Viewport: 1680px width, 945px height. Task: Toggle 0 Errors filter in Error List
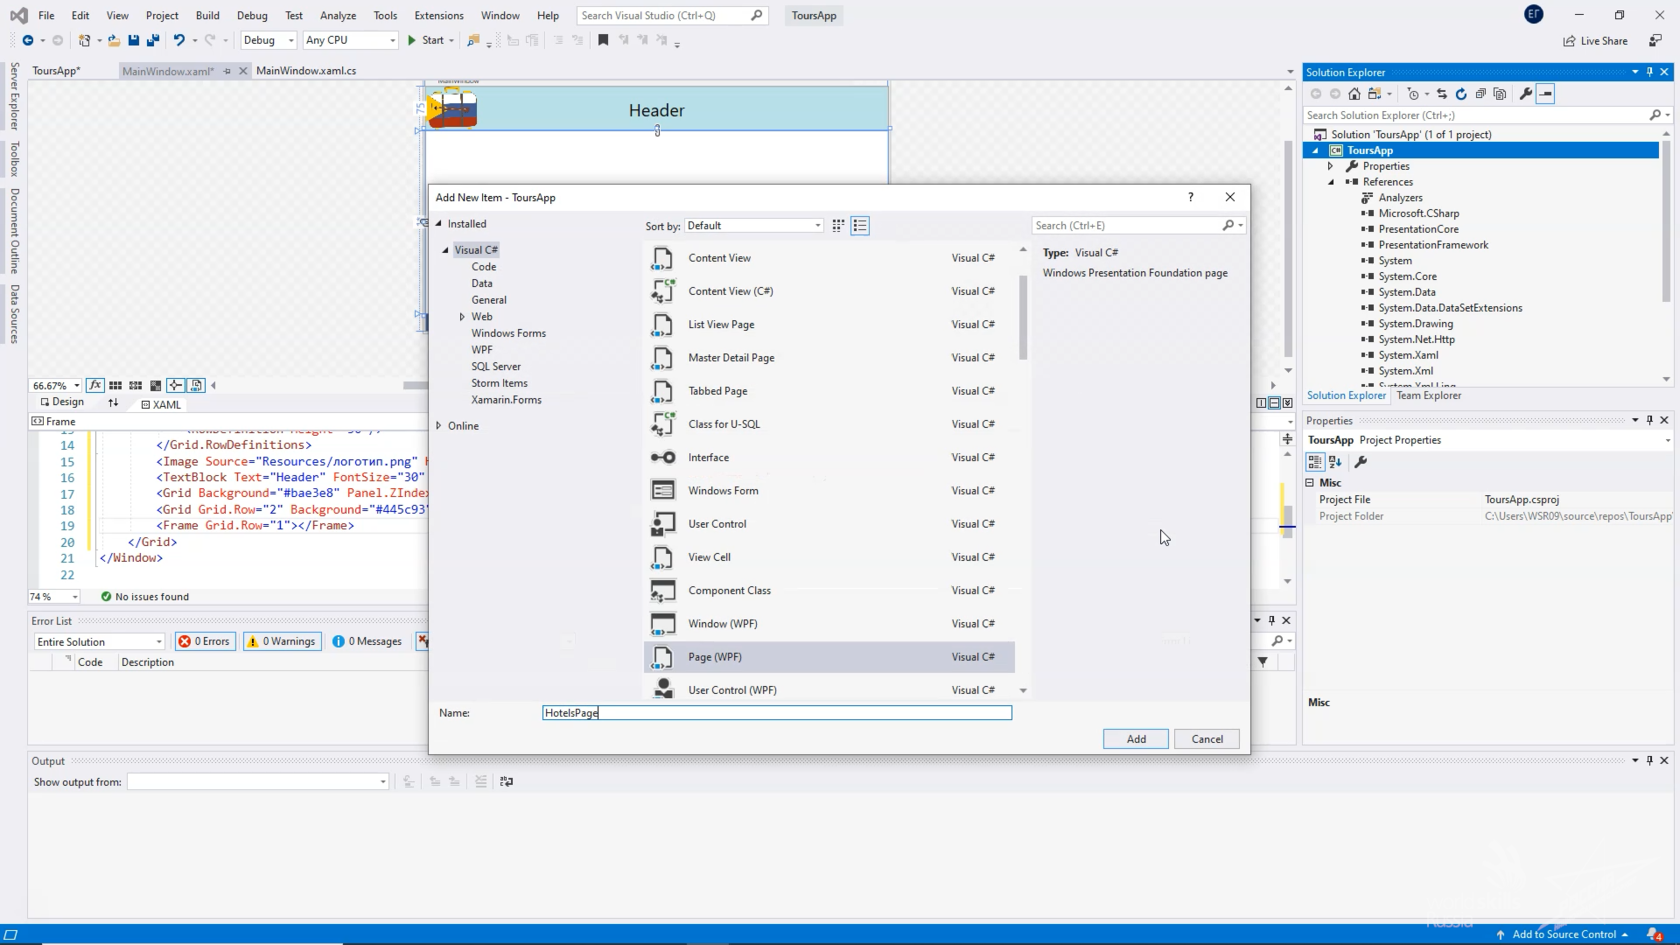click(205, 642)
